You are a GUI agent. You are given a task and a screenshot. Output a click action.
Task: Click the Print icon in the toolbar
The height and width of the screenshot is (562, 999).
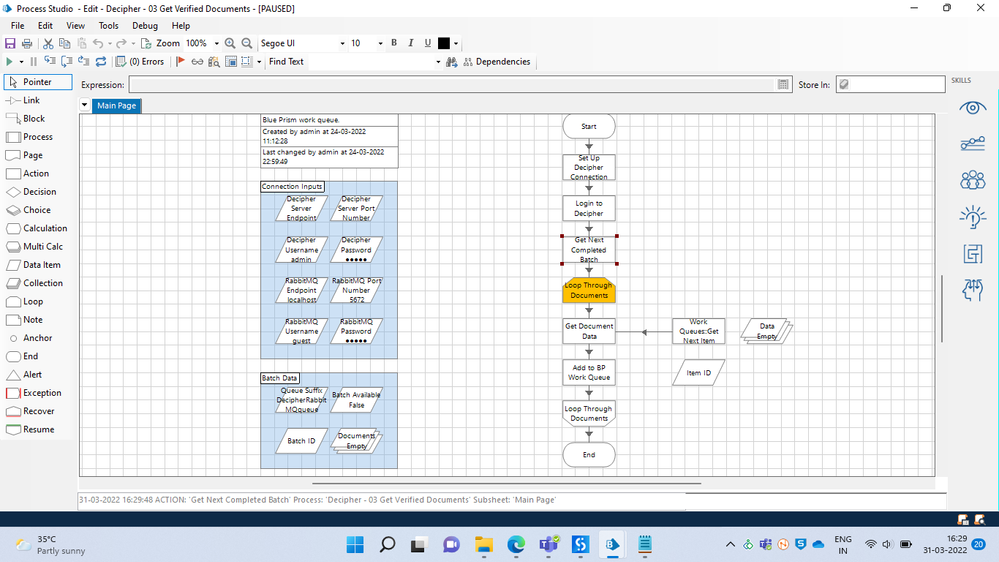tap(27, 44)
